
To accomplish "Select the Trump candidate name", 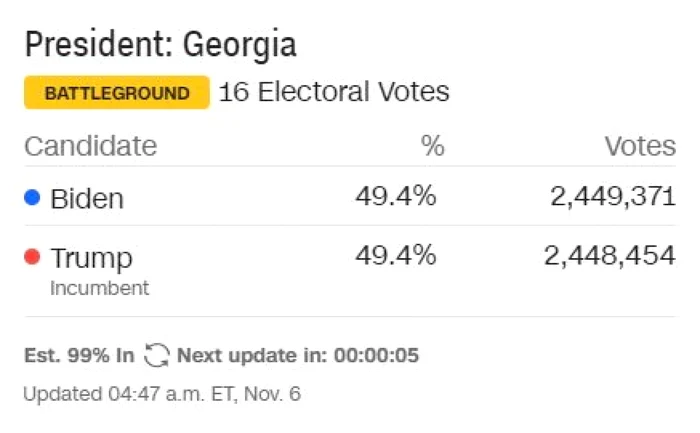I will 92,258.
